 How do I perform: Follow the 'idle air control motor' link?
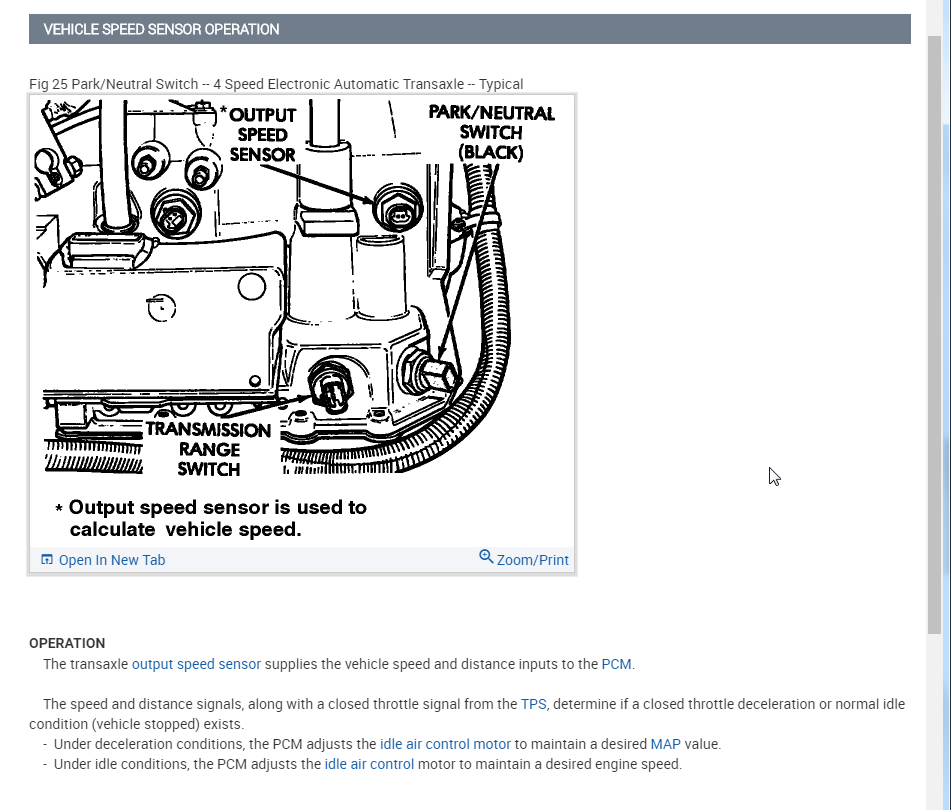pyautogui.click(x=445, y=744)
